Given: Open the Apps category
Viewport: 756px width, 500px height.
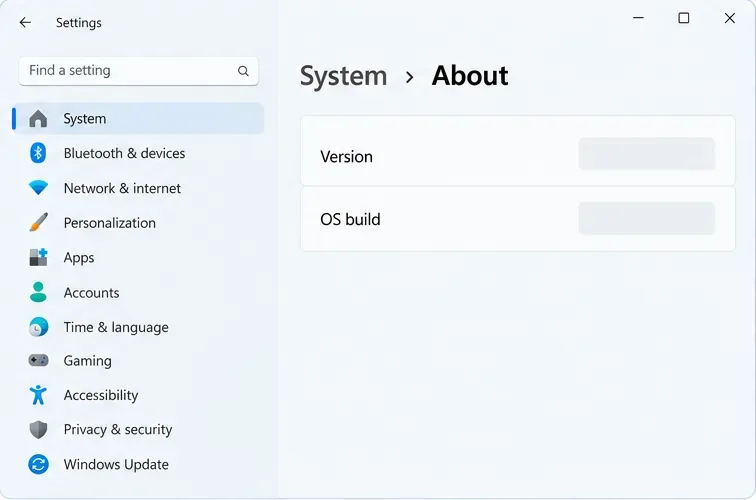Looking at the screenshot, I should tap(138, 257).
